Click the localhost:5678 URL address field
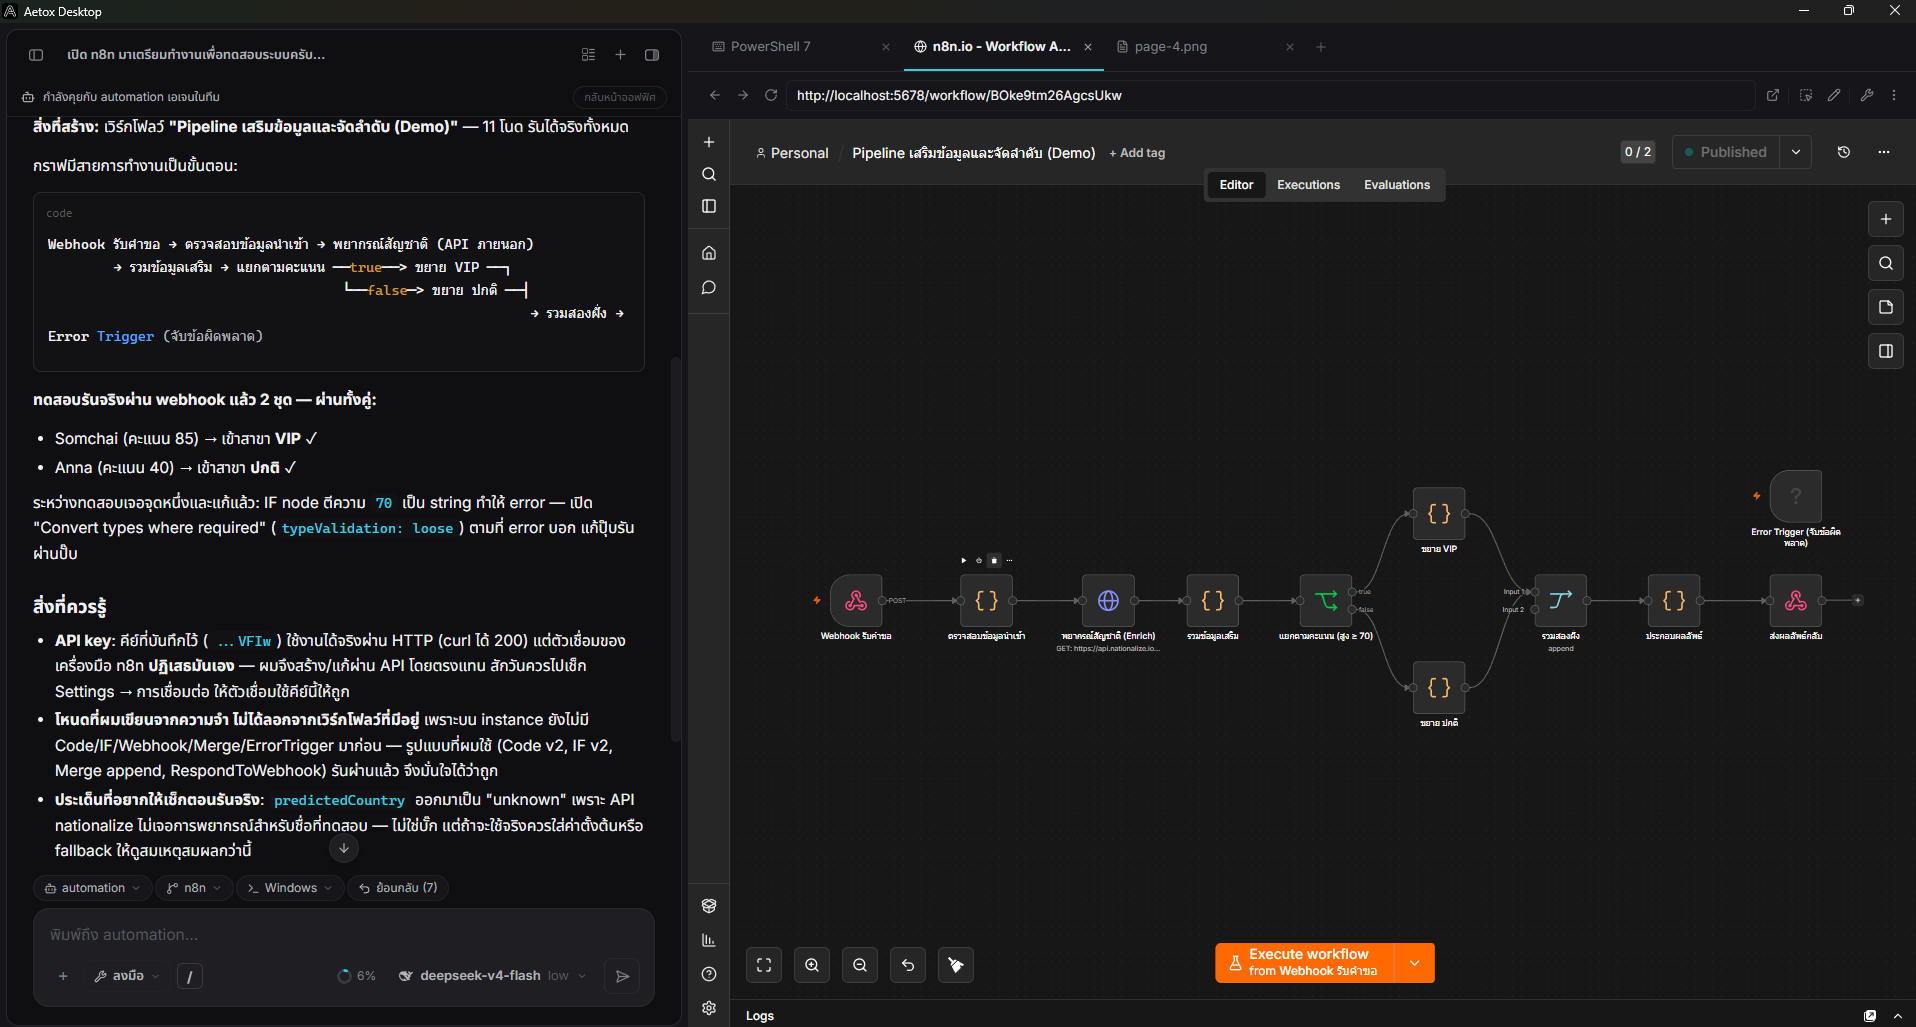Screen dimensions: 1916x1027 click(x=1270, y=95)
